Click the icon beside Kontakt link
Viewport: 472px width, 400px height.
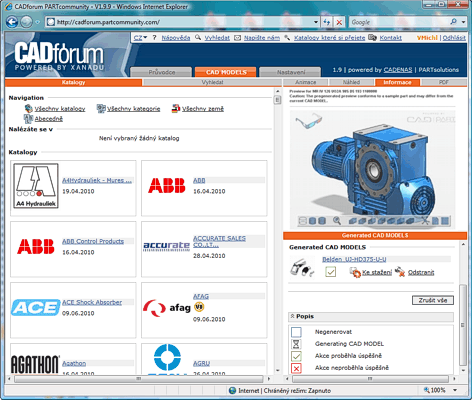373,38
